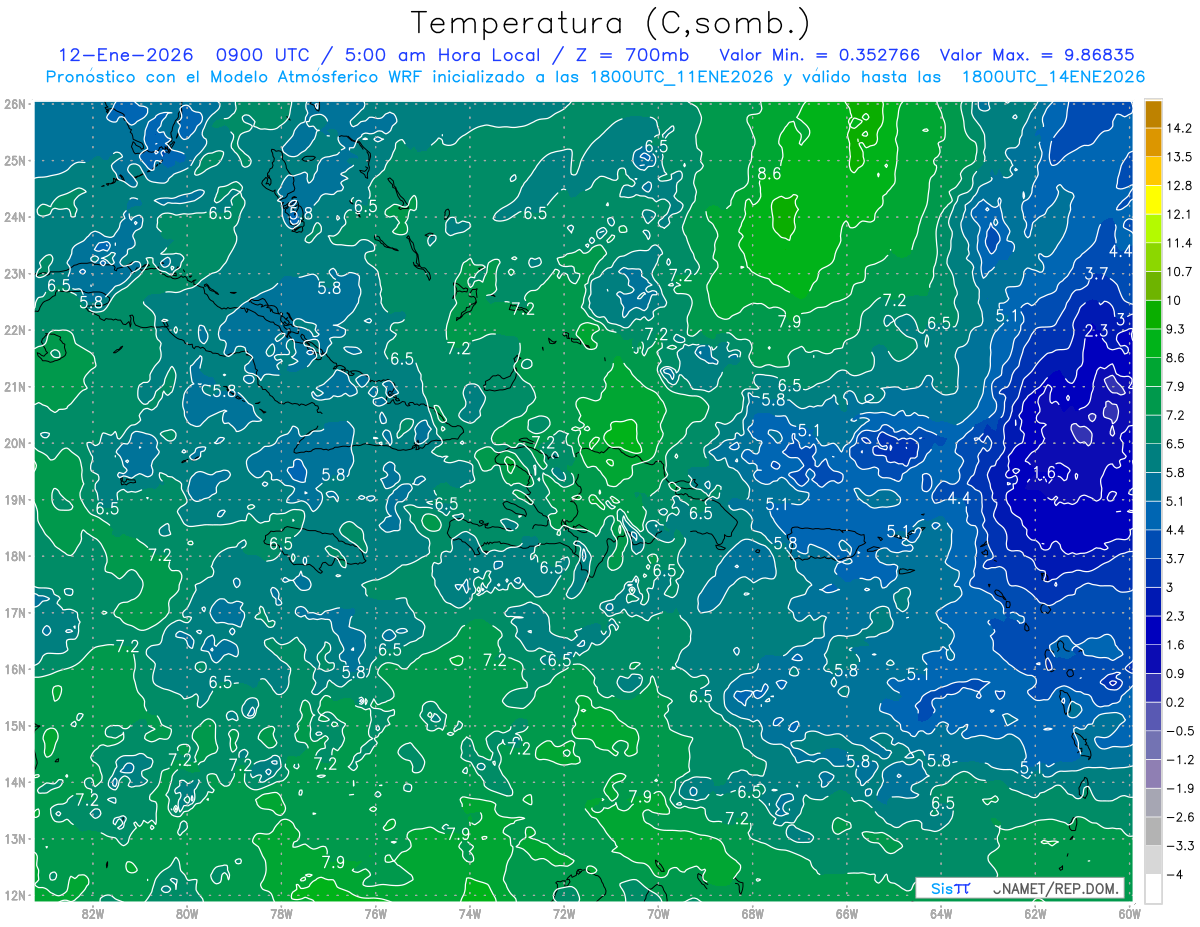Click the 19N latitude axis label
This screenshot has width=1200, height=927.
pos(16,499)
